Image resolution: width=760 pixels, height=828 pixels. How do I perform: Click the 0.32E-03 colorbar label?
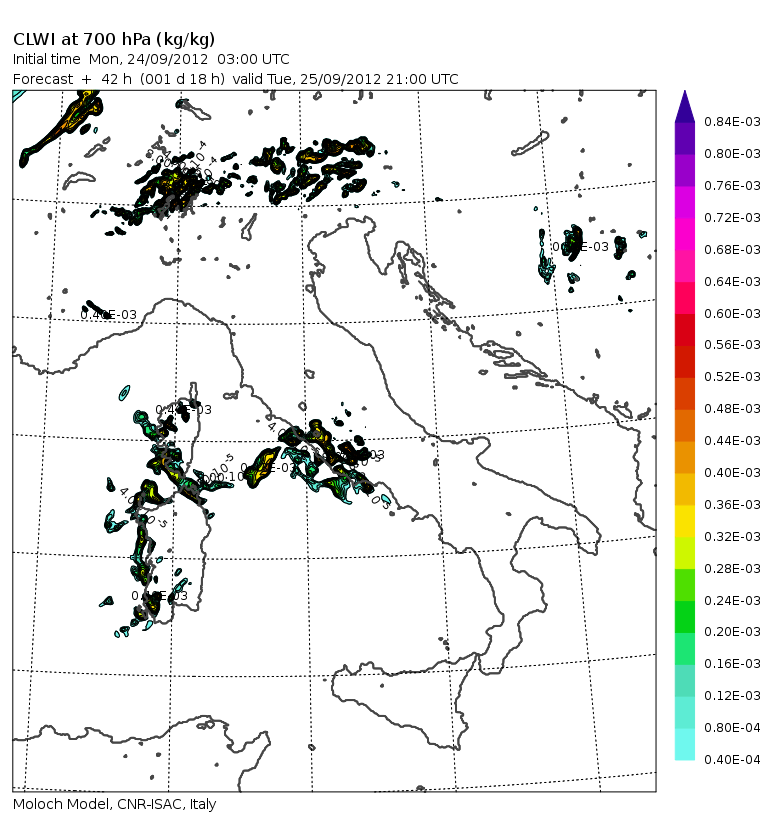point(732,537)
